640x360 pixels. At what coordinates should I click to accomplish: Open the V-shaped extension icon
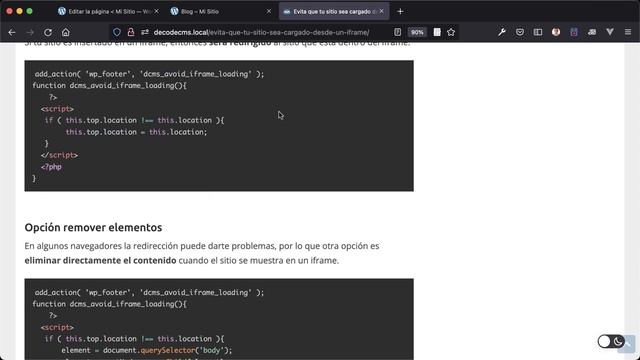610,32
